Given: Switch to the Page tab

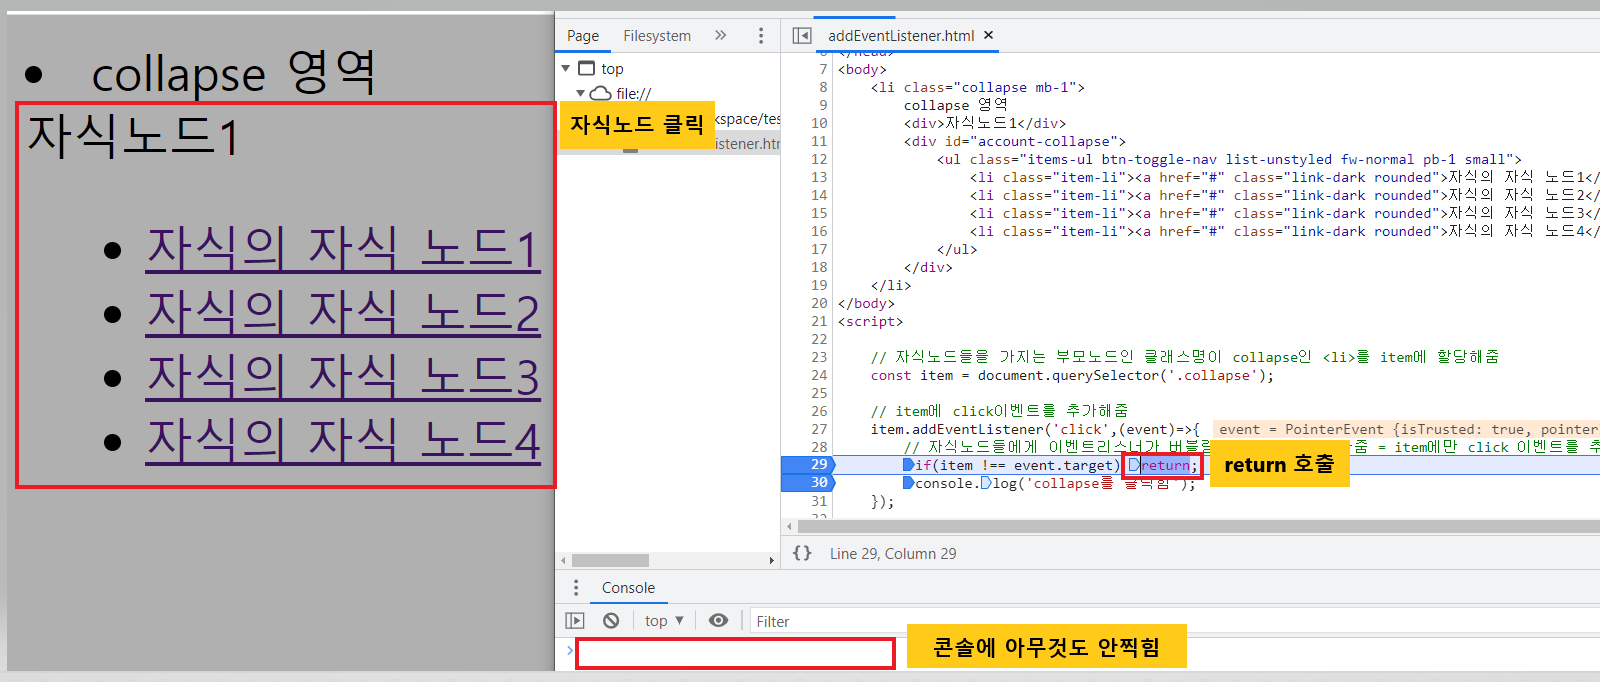Looking at the screenshot, I should point(583,35).
